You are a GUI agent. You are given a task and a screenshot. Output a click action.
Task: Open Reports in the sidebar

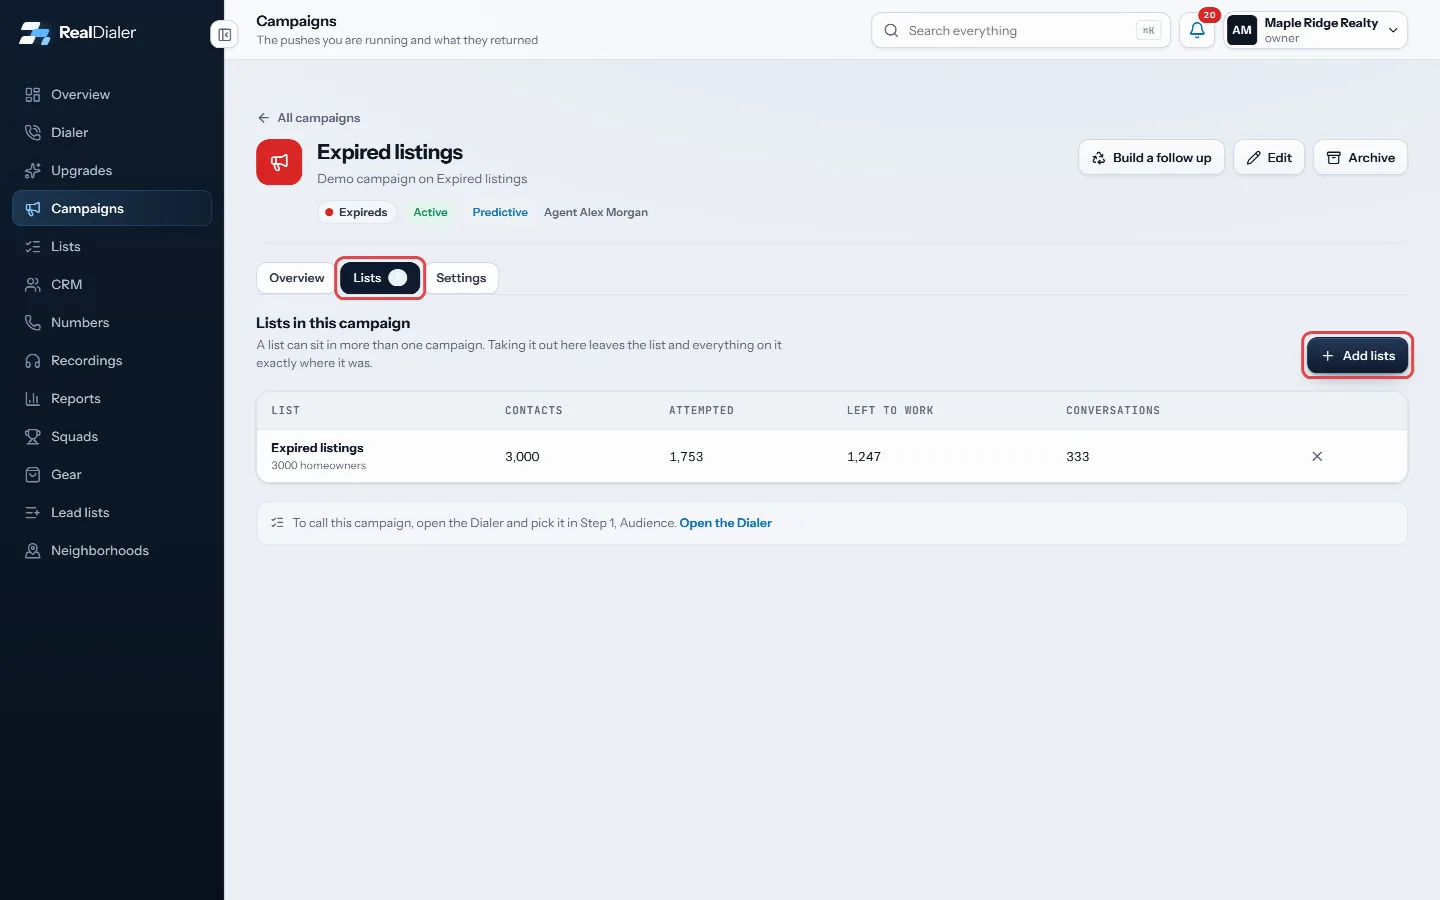tap(112, 399)
